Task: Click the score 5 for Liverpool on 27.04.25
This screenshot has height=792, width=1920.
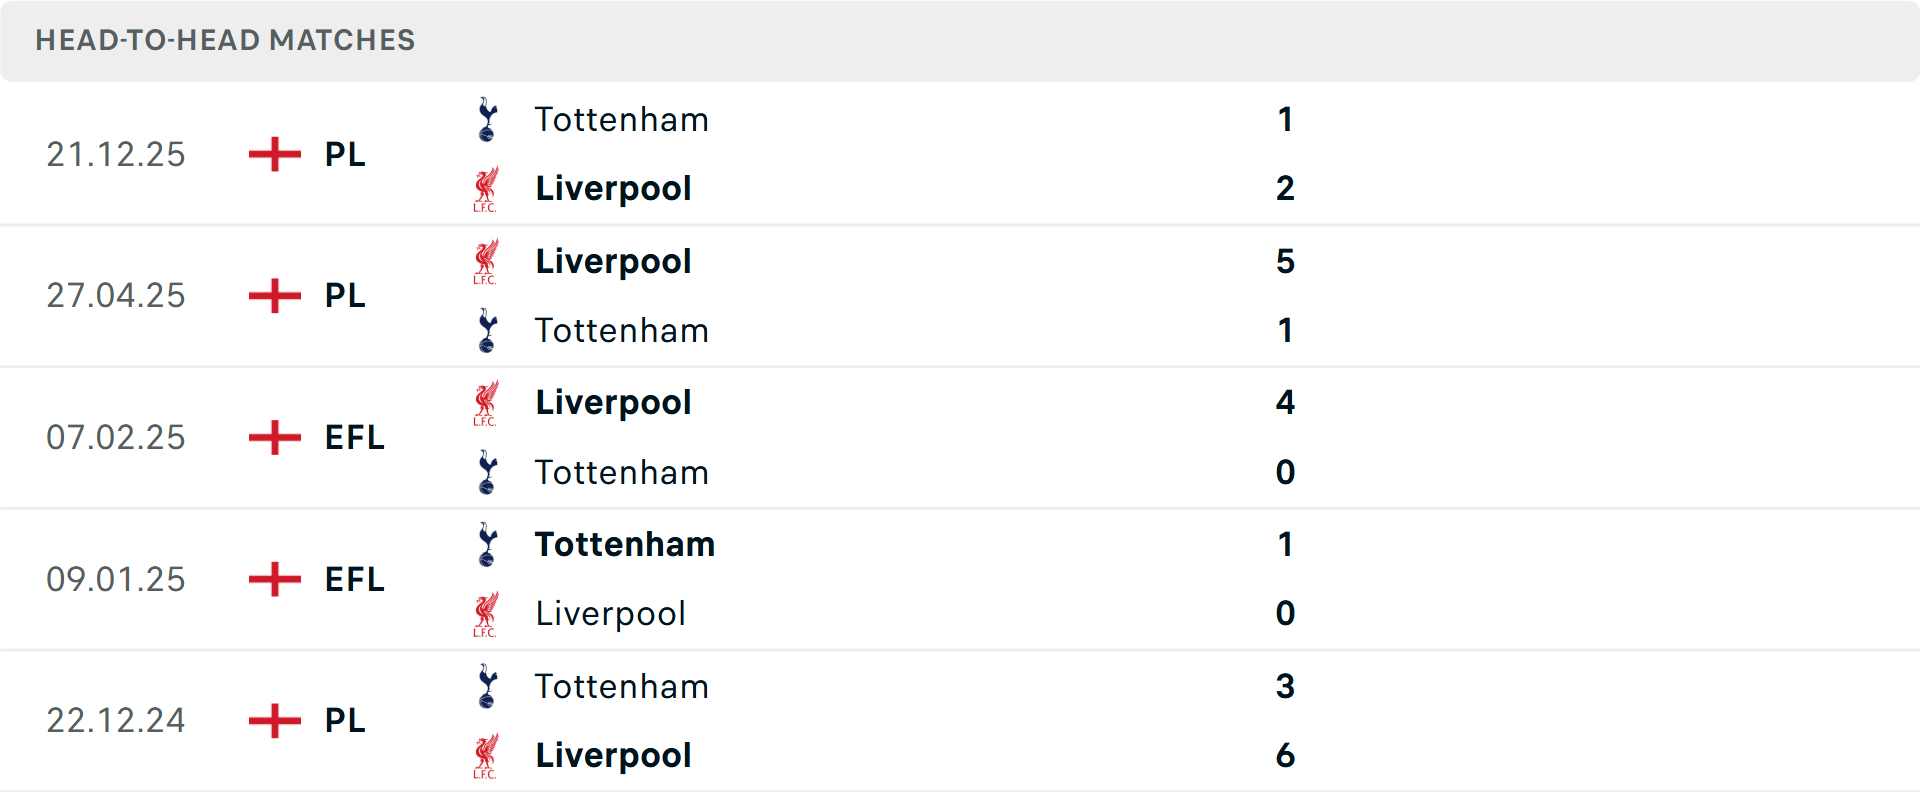Action: pyautogui.click(x=1286, y=262)
